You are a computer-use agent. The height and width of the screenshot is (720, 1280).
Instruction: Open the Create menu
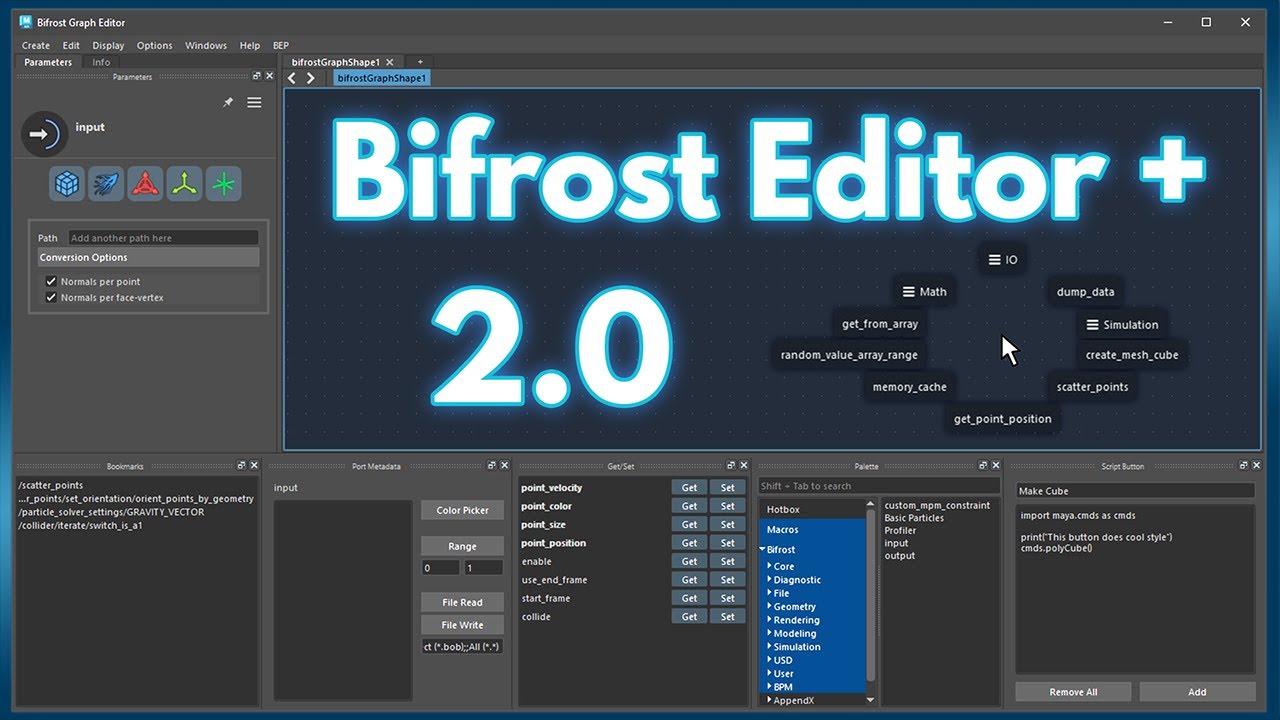coord(36,45)
